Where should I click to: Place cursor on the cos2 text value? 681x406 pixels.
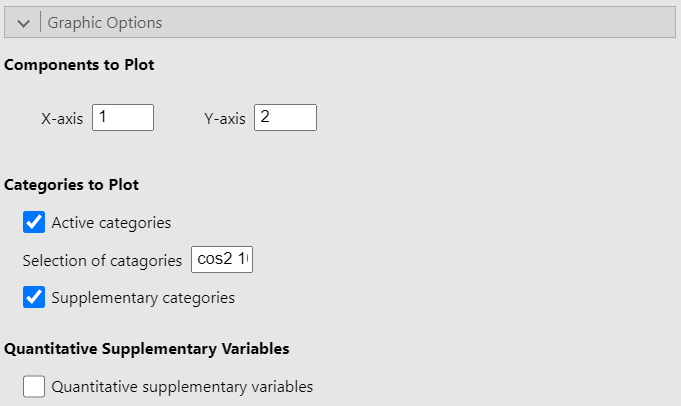(x=215, y=259)
